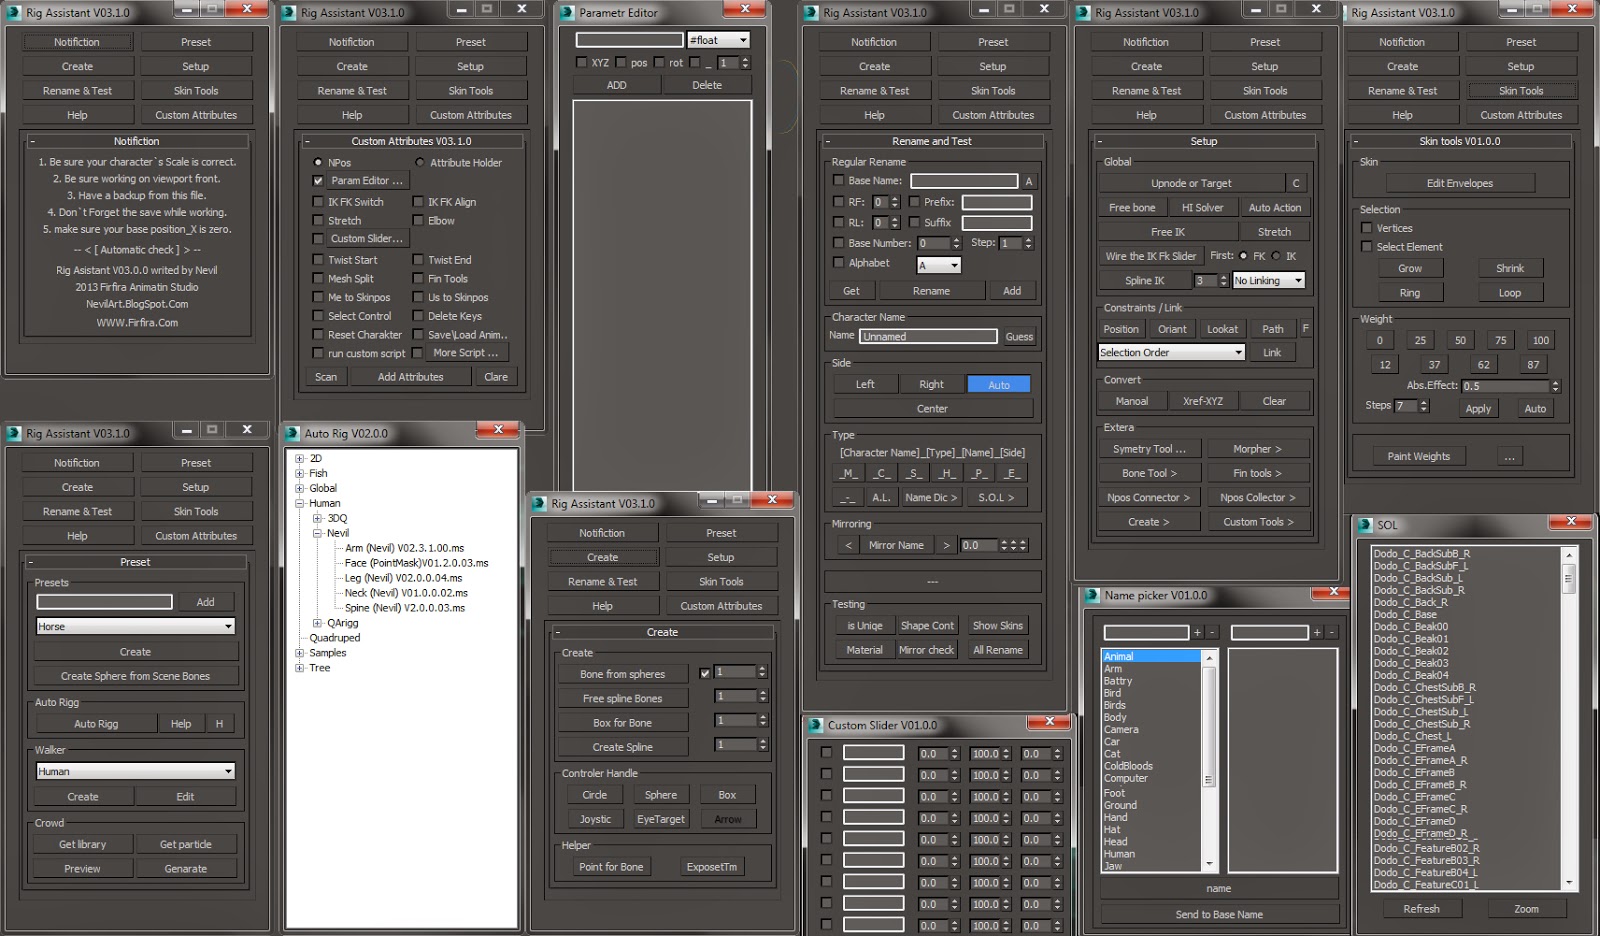Click the _C_ type button
Image resolution: width=1600 pixels, height=936 pixels.
(881, 473)
